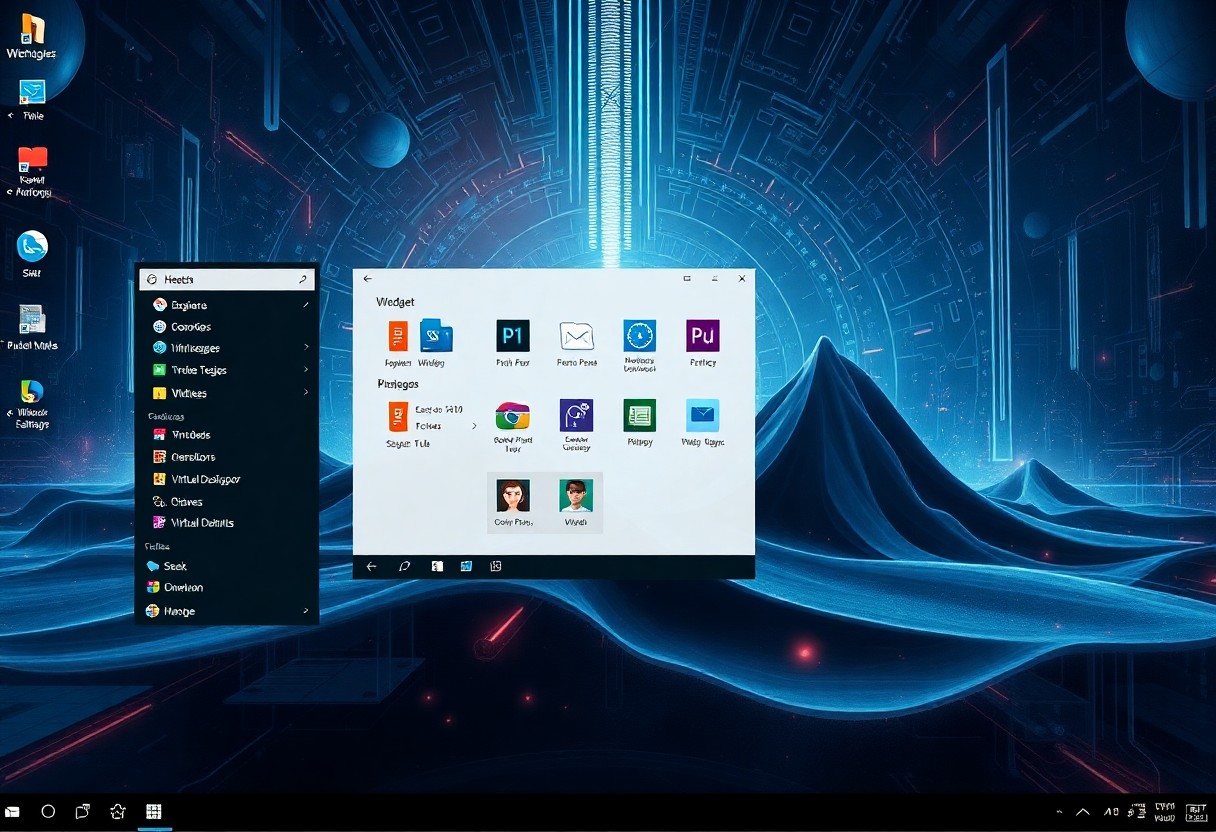Viewport: 1216px width, 832px height.
Task: Open the arrow on the first menu row
Action: [306, 305]
